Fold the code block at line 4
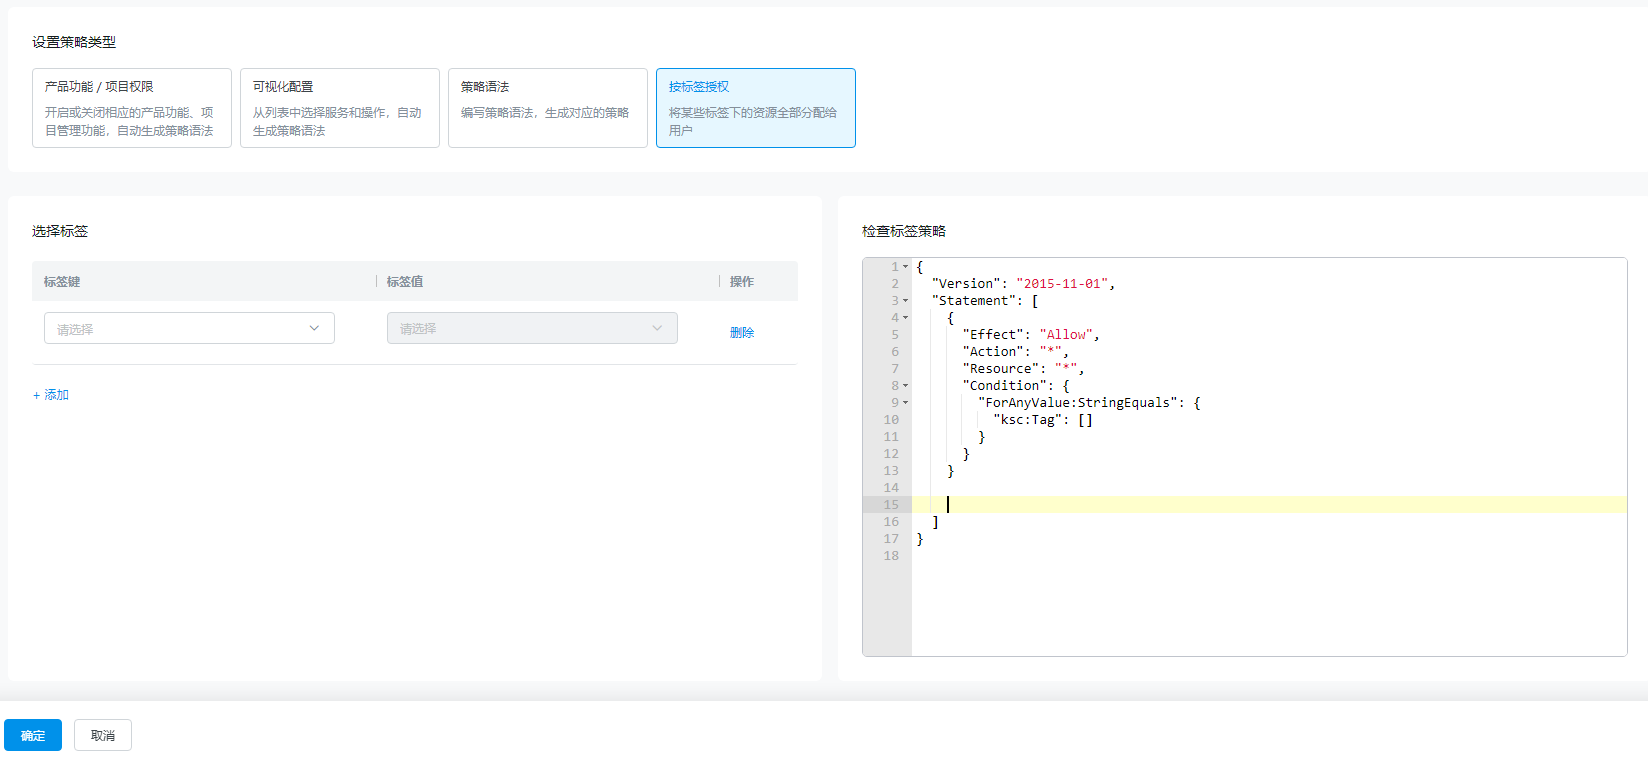1648x762 pixels. (906, 318)
